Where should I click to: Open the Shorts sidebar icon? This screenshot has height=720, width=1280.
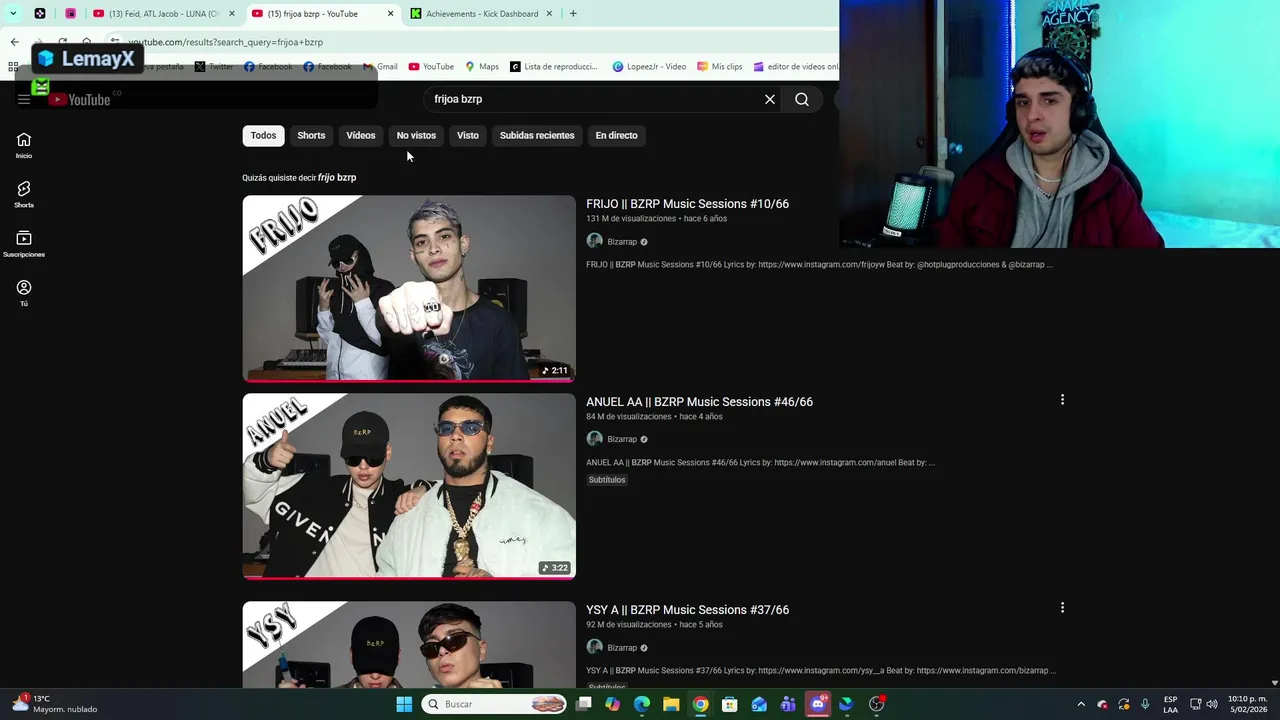tap(24, 194)
